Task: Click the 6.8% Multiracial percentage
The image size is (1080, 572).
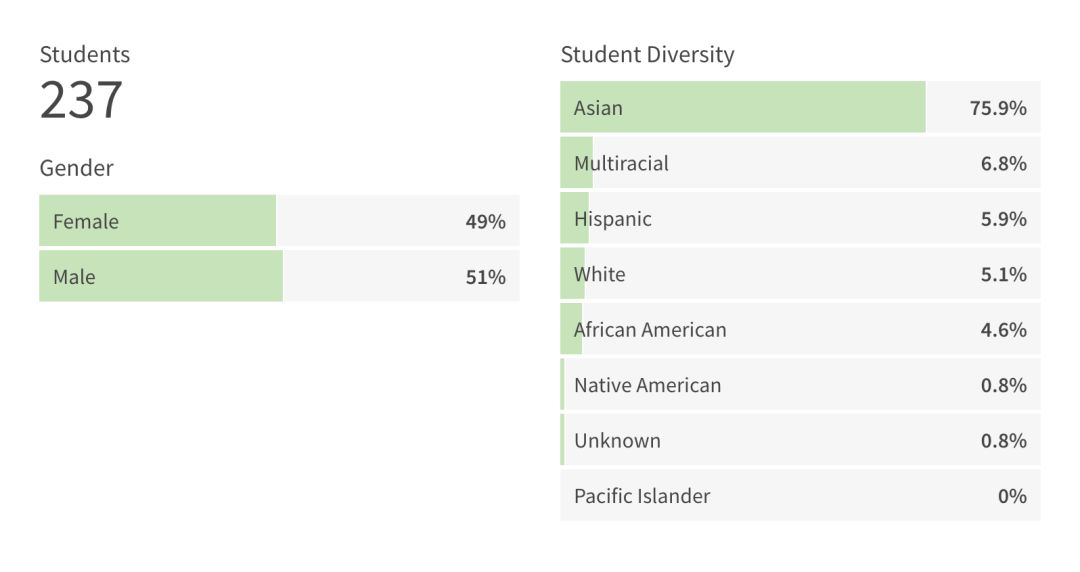Action: [1003, 163]
